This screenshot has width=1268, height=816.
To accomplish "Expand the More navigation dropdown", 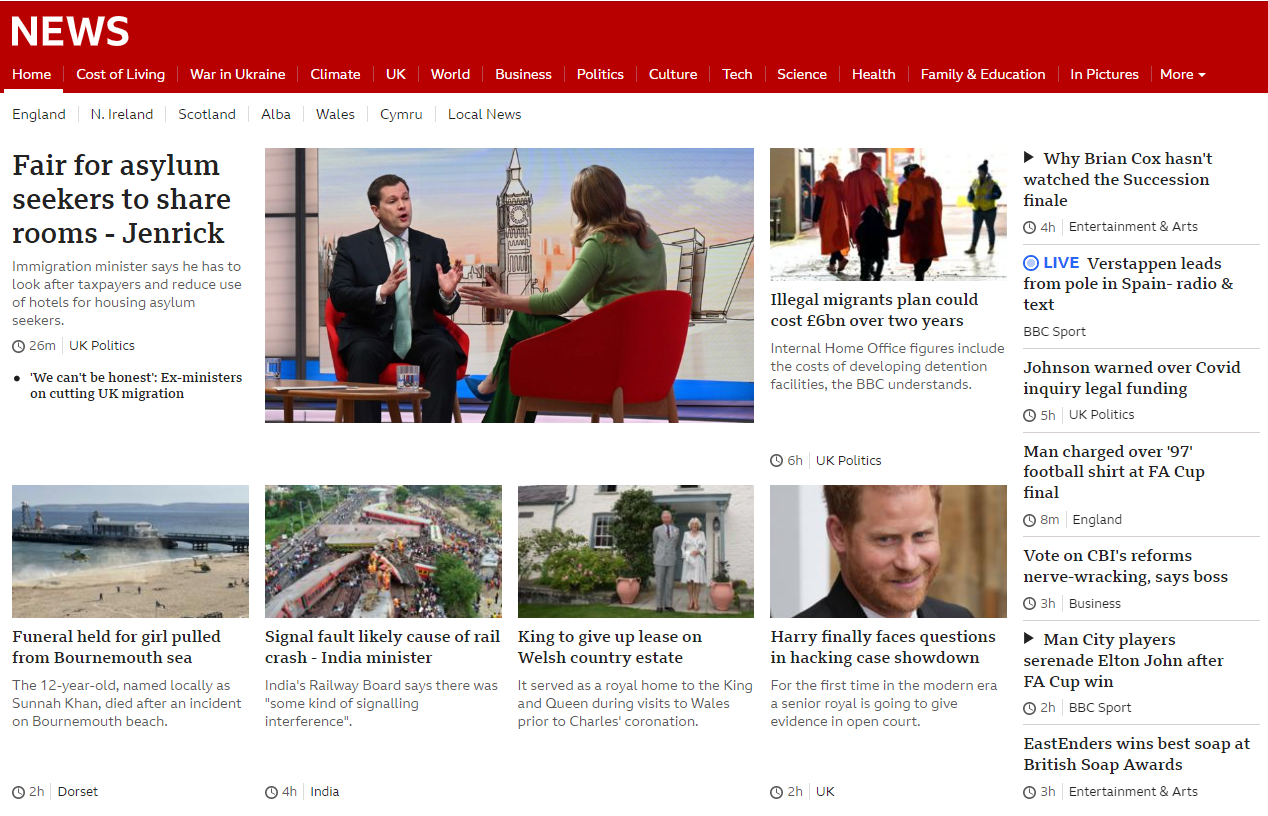I will 1182,74.
